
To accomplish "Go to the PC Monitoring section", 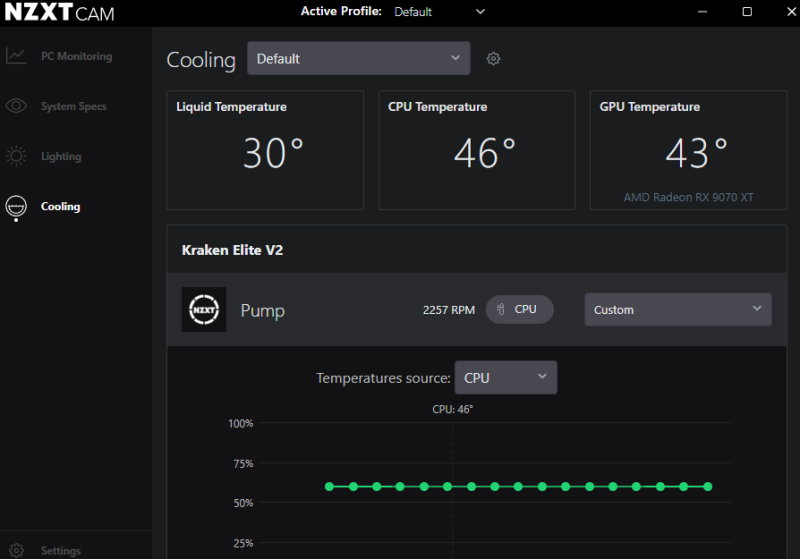I will click(x=76, y=56).
